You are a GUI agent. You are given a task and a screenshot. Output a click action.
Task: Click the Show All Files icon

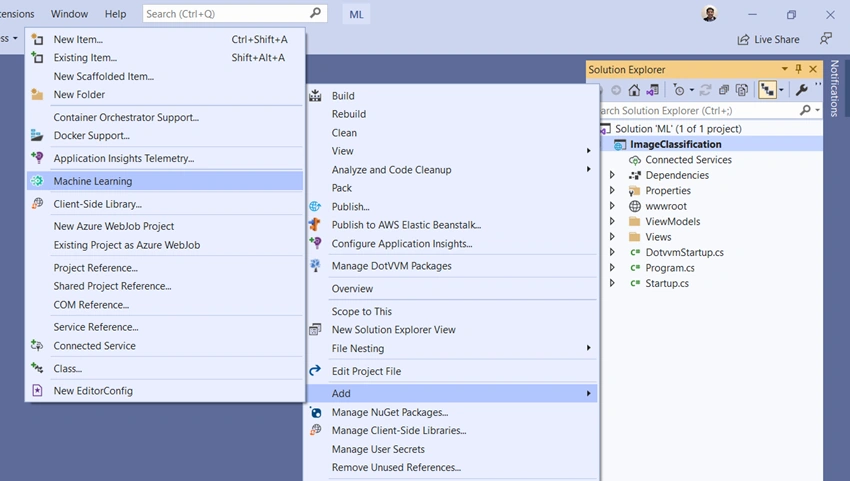[742, 90]
